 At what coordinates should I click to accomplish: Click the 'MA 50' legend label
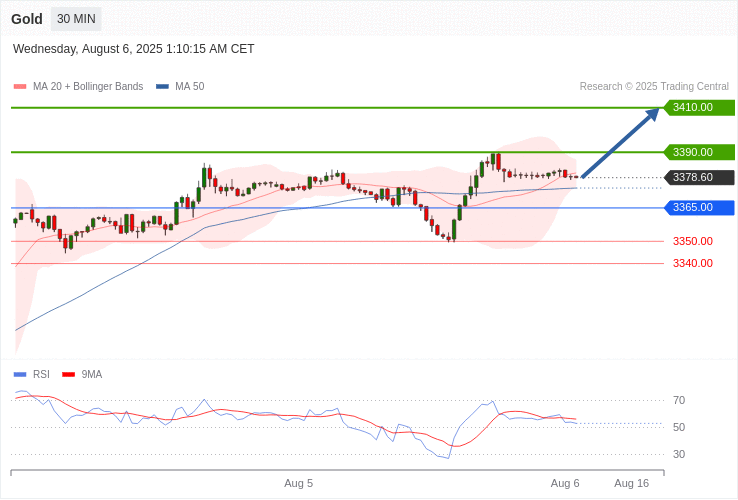(x=190, y=87)
